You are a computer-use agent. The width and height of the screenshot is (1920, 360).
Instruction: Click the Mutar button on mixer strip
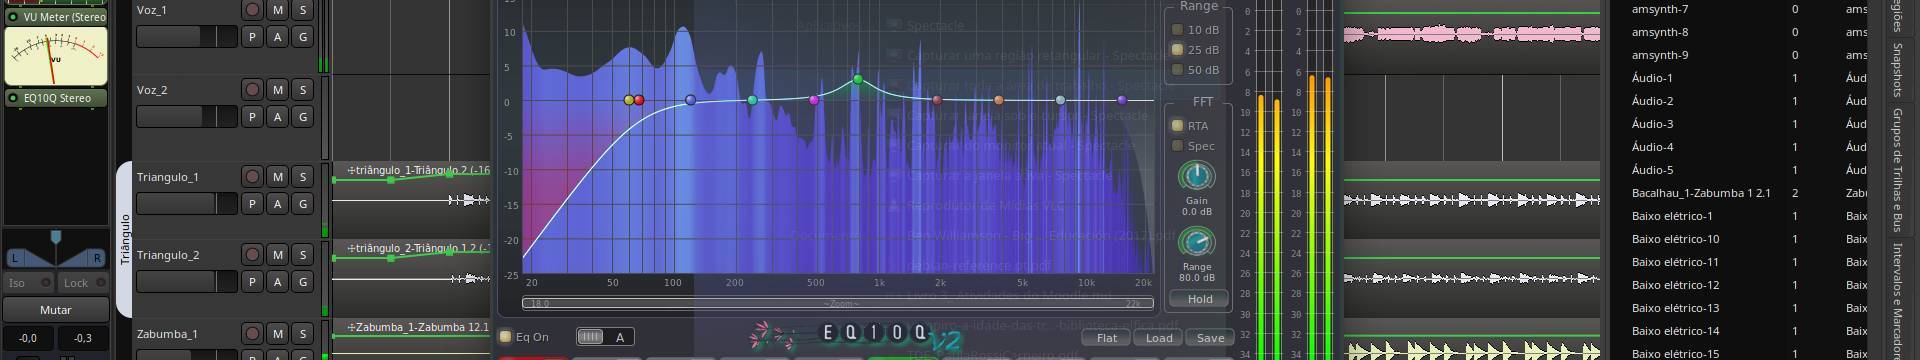(55, 310)
